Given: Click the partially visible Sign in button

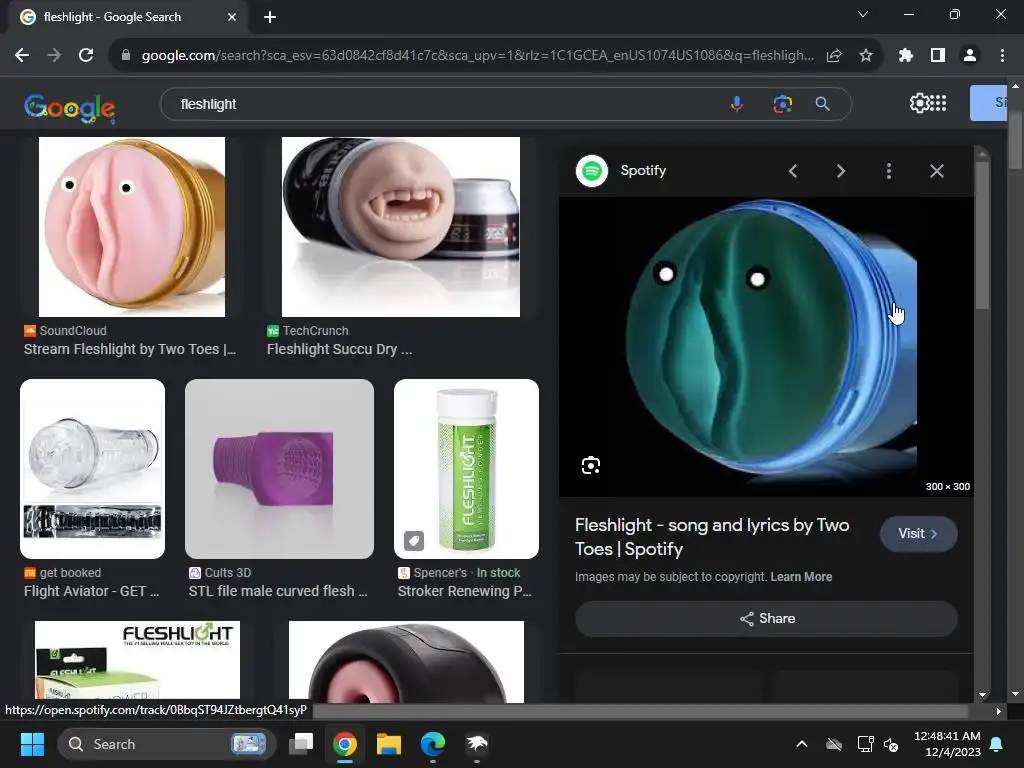Looking at the screenshot, I should pyautogui.click(x=988, y=103).
